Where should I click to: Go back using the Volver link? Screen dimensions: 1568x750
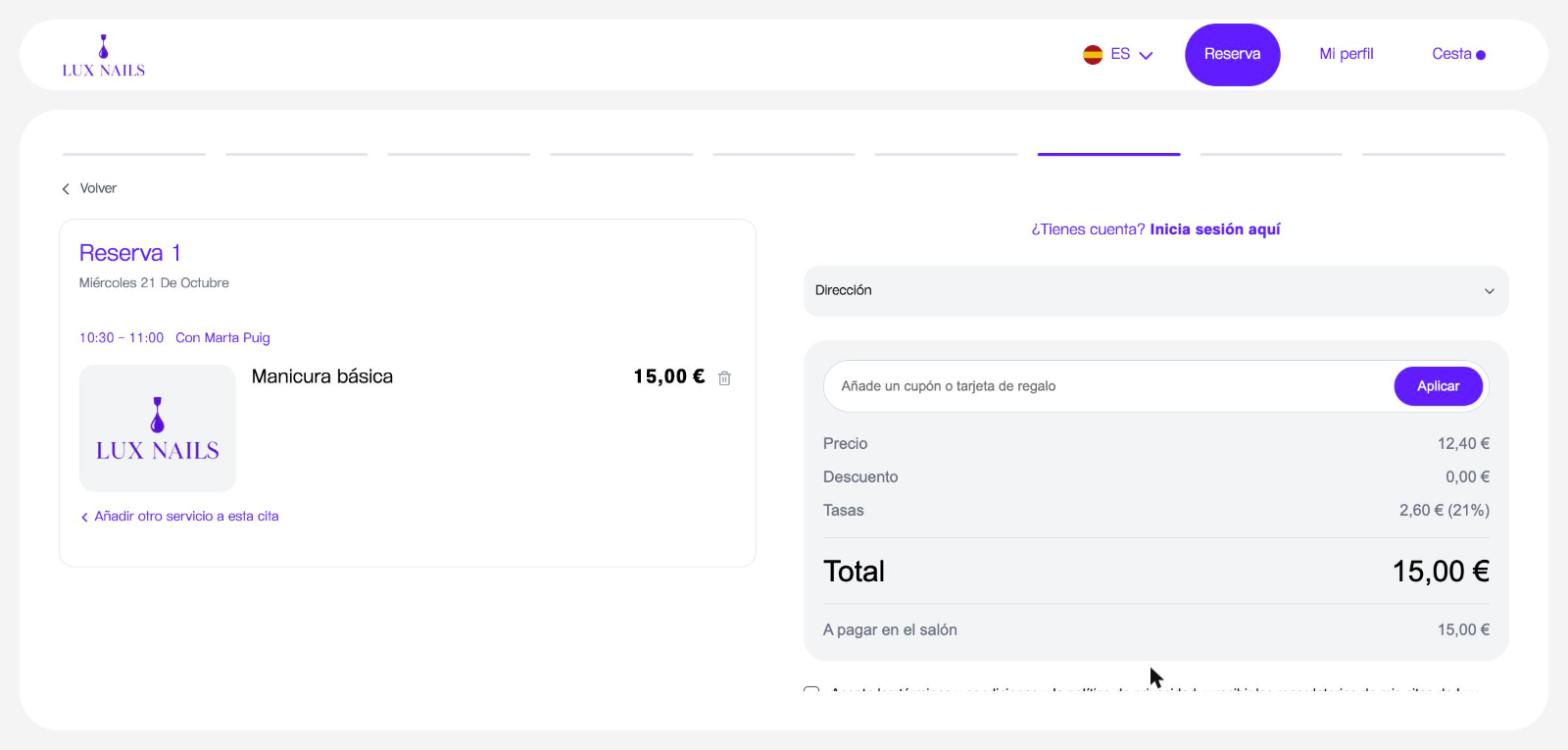click(89, 189)
